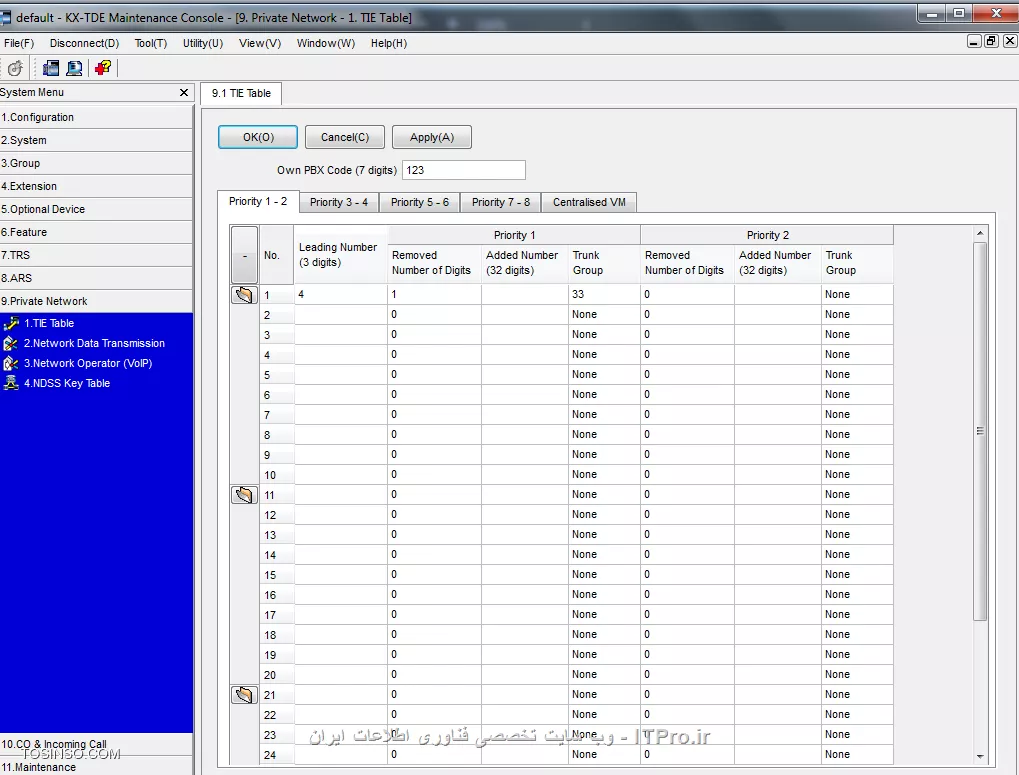The width and height of the screenshot is (1019, 775).
Task: Expand the 8.ARS menu section
Action: 96,278
